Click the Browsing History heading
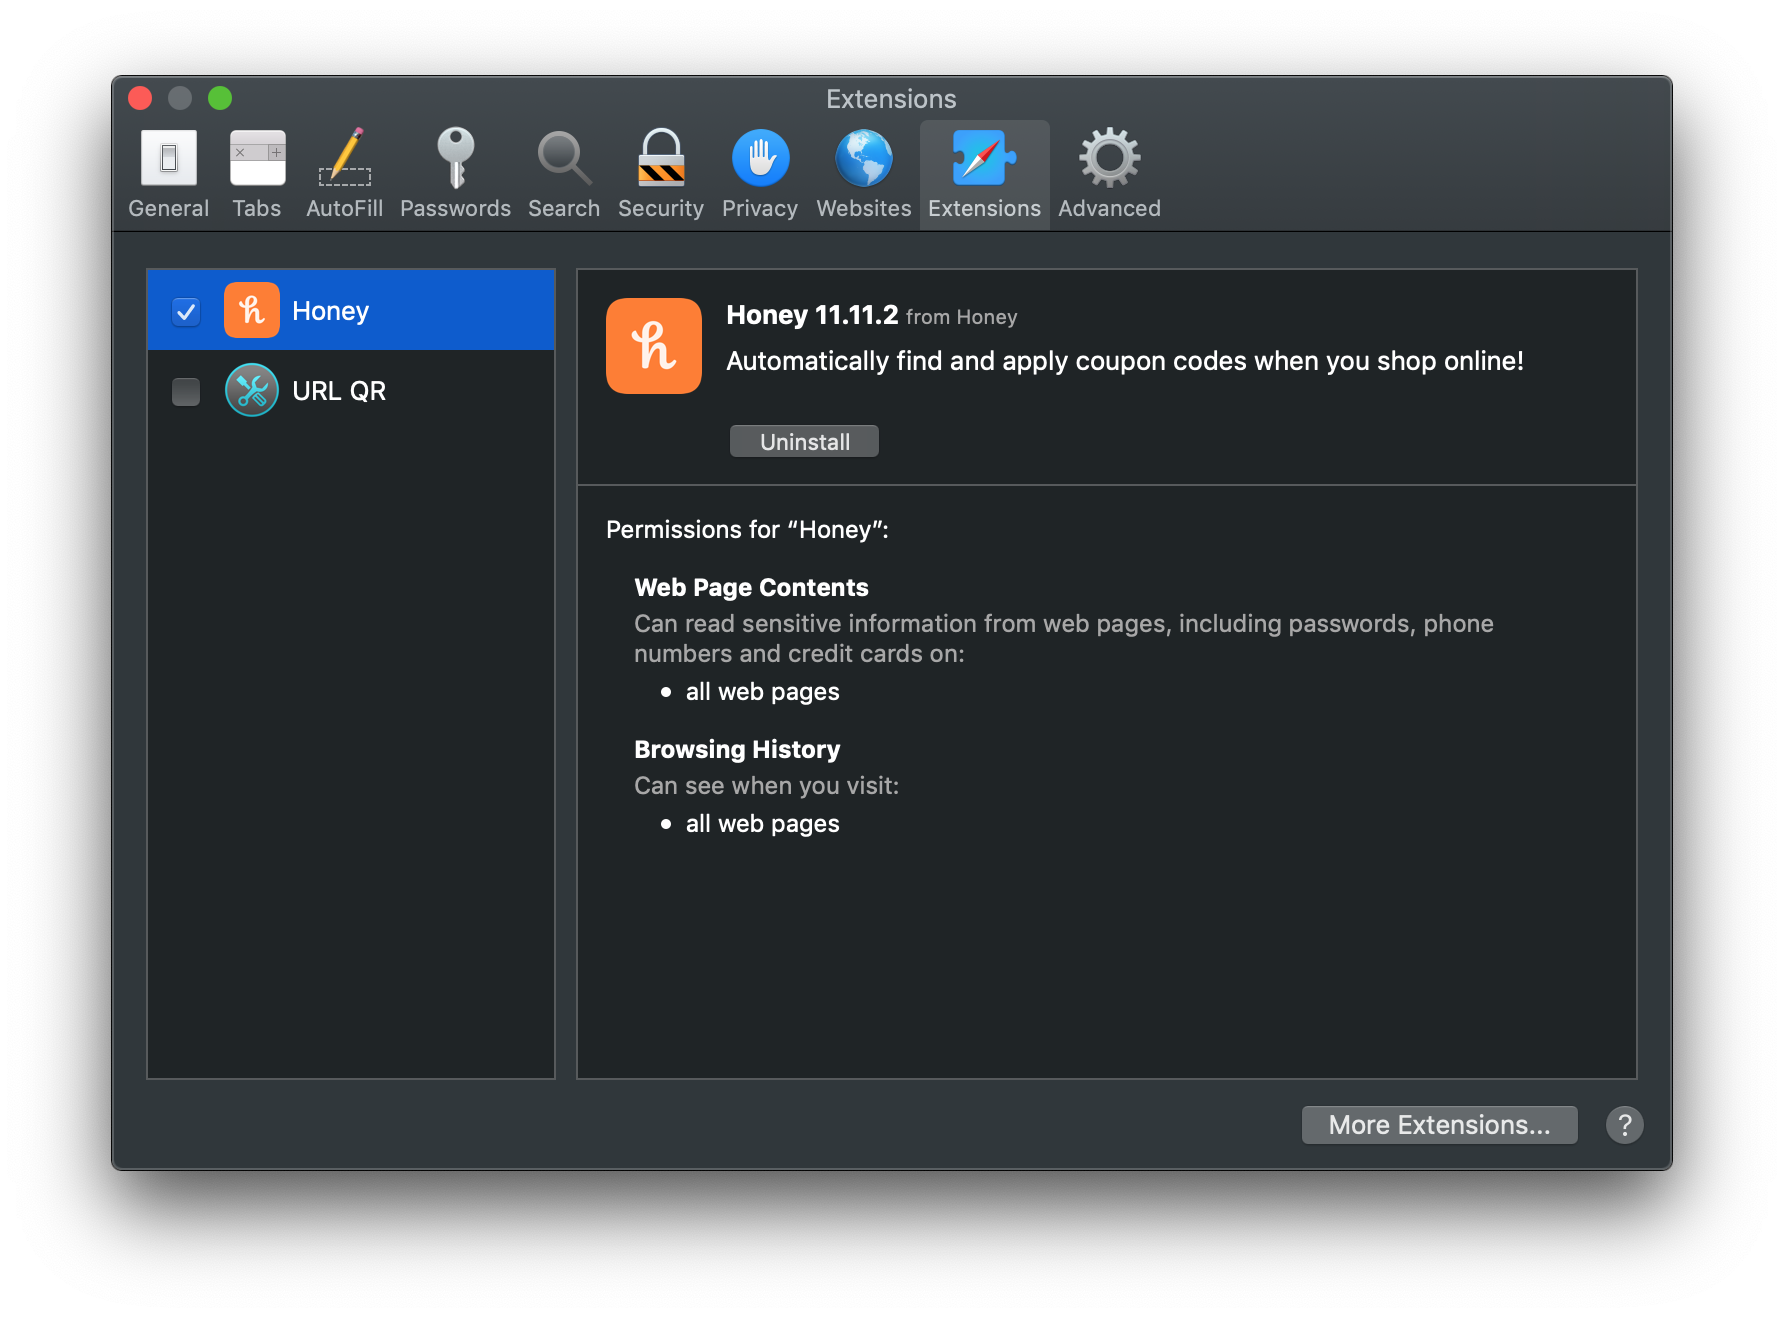The image size is (1784, 1318). click(x=737, y=749)
